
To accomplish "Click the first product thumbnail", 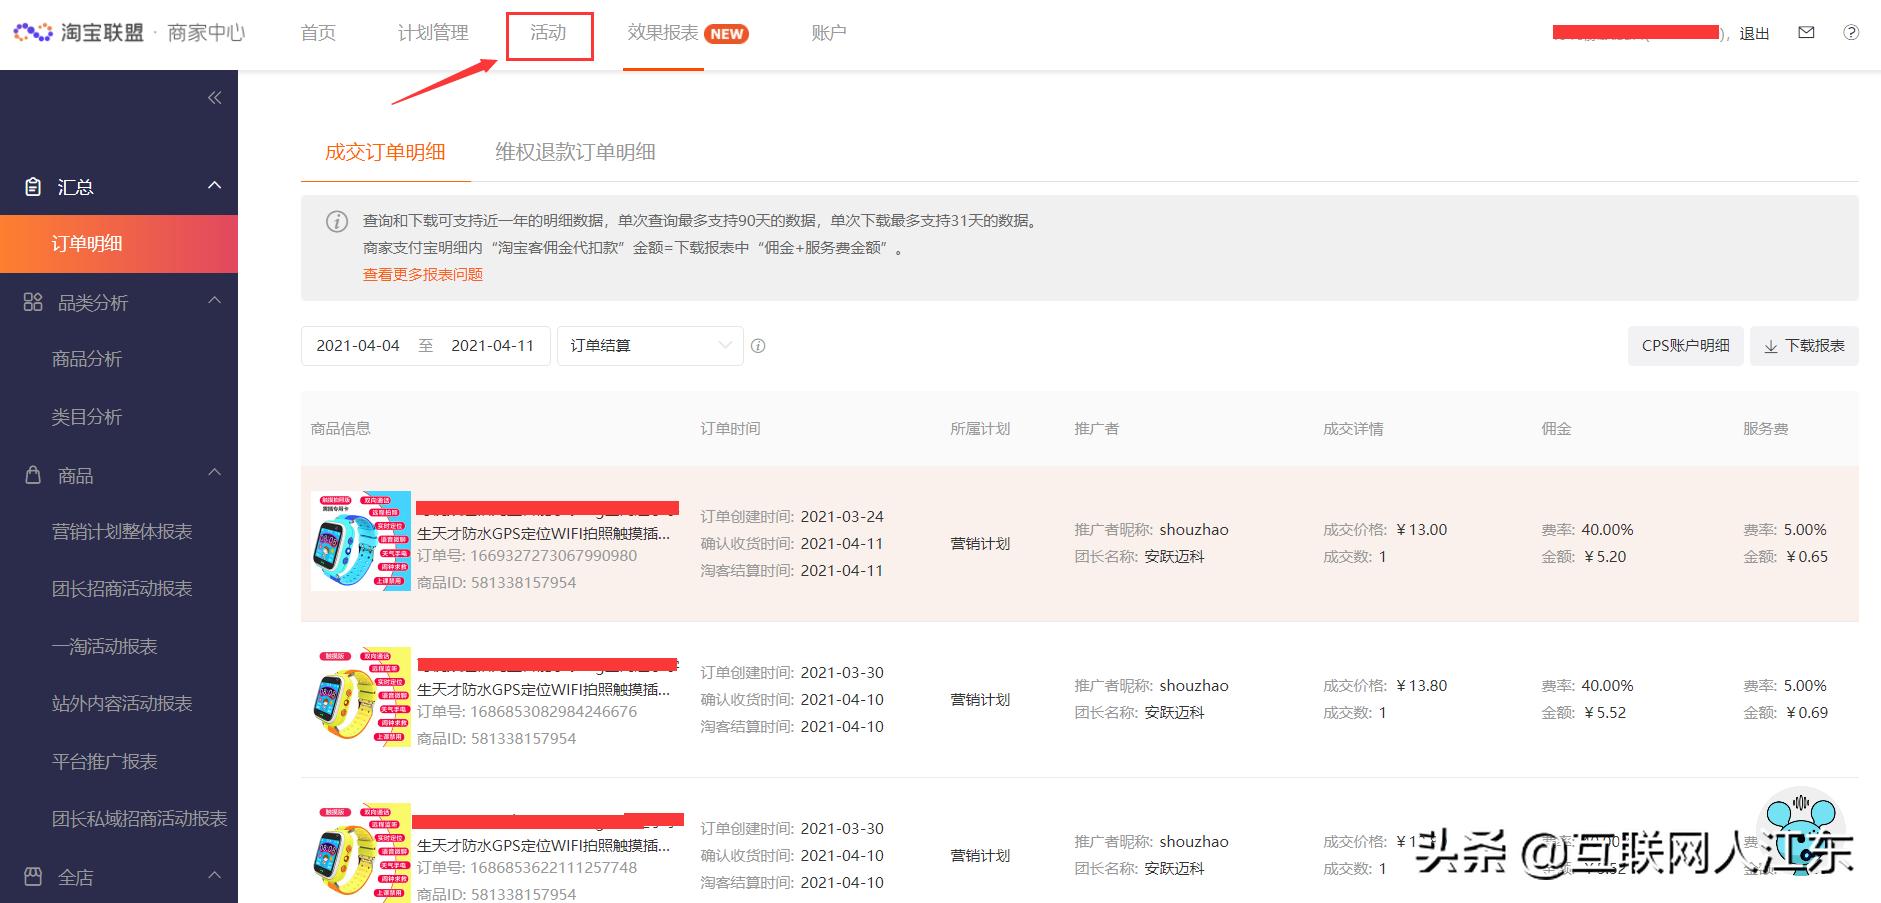I will (x=361, y=540).
